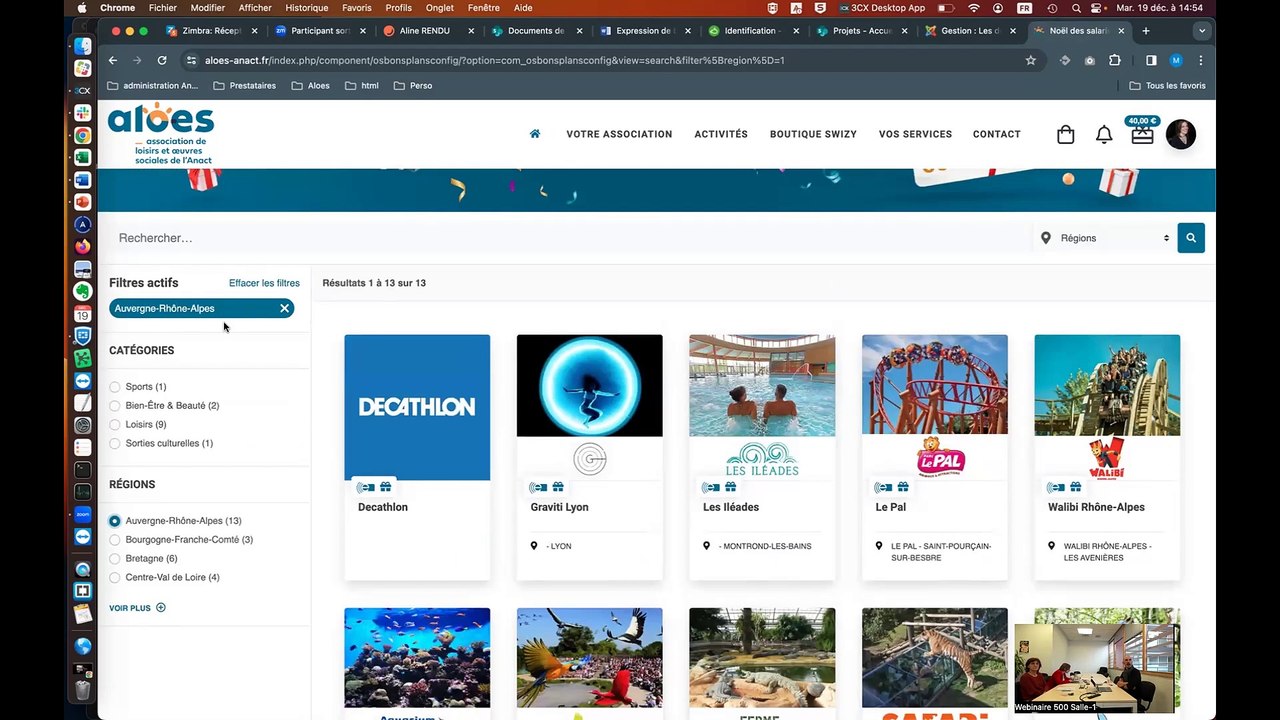Click the blue search magnifier button
The image size is (1280, 720).
pos(1191,238)
